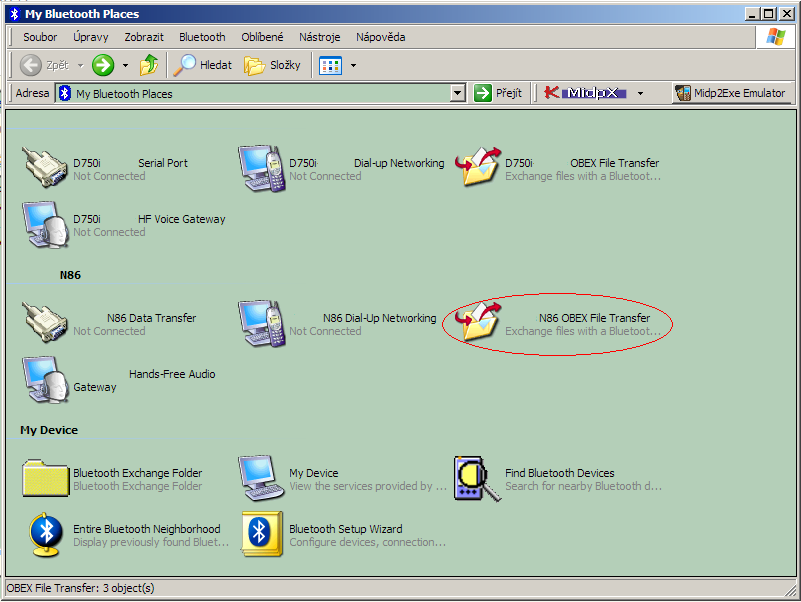The height and width of the screenshot is (602, 801).
Task: Select the N86 group header
Action: coord(70,275)
